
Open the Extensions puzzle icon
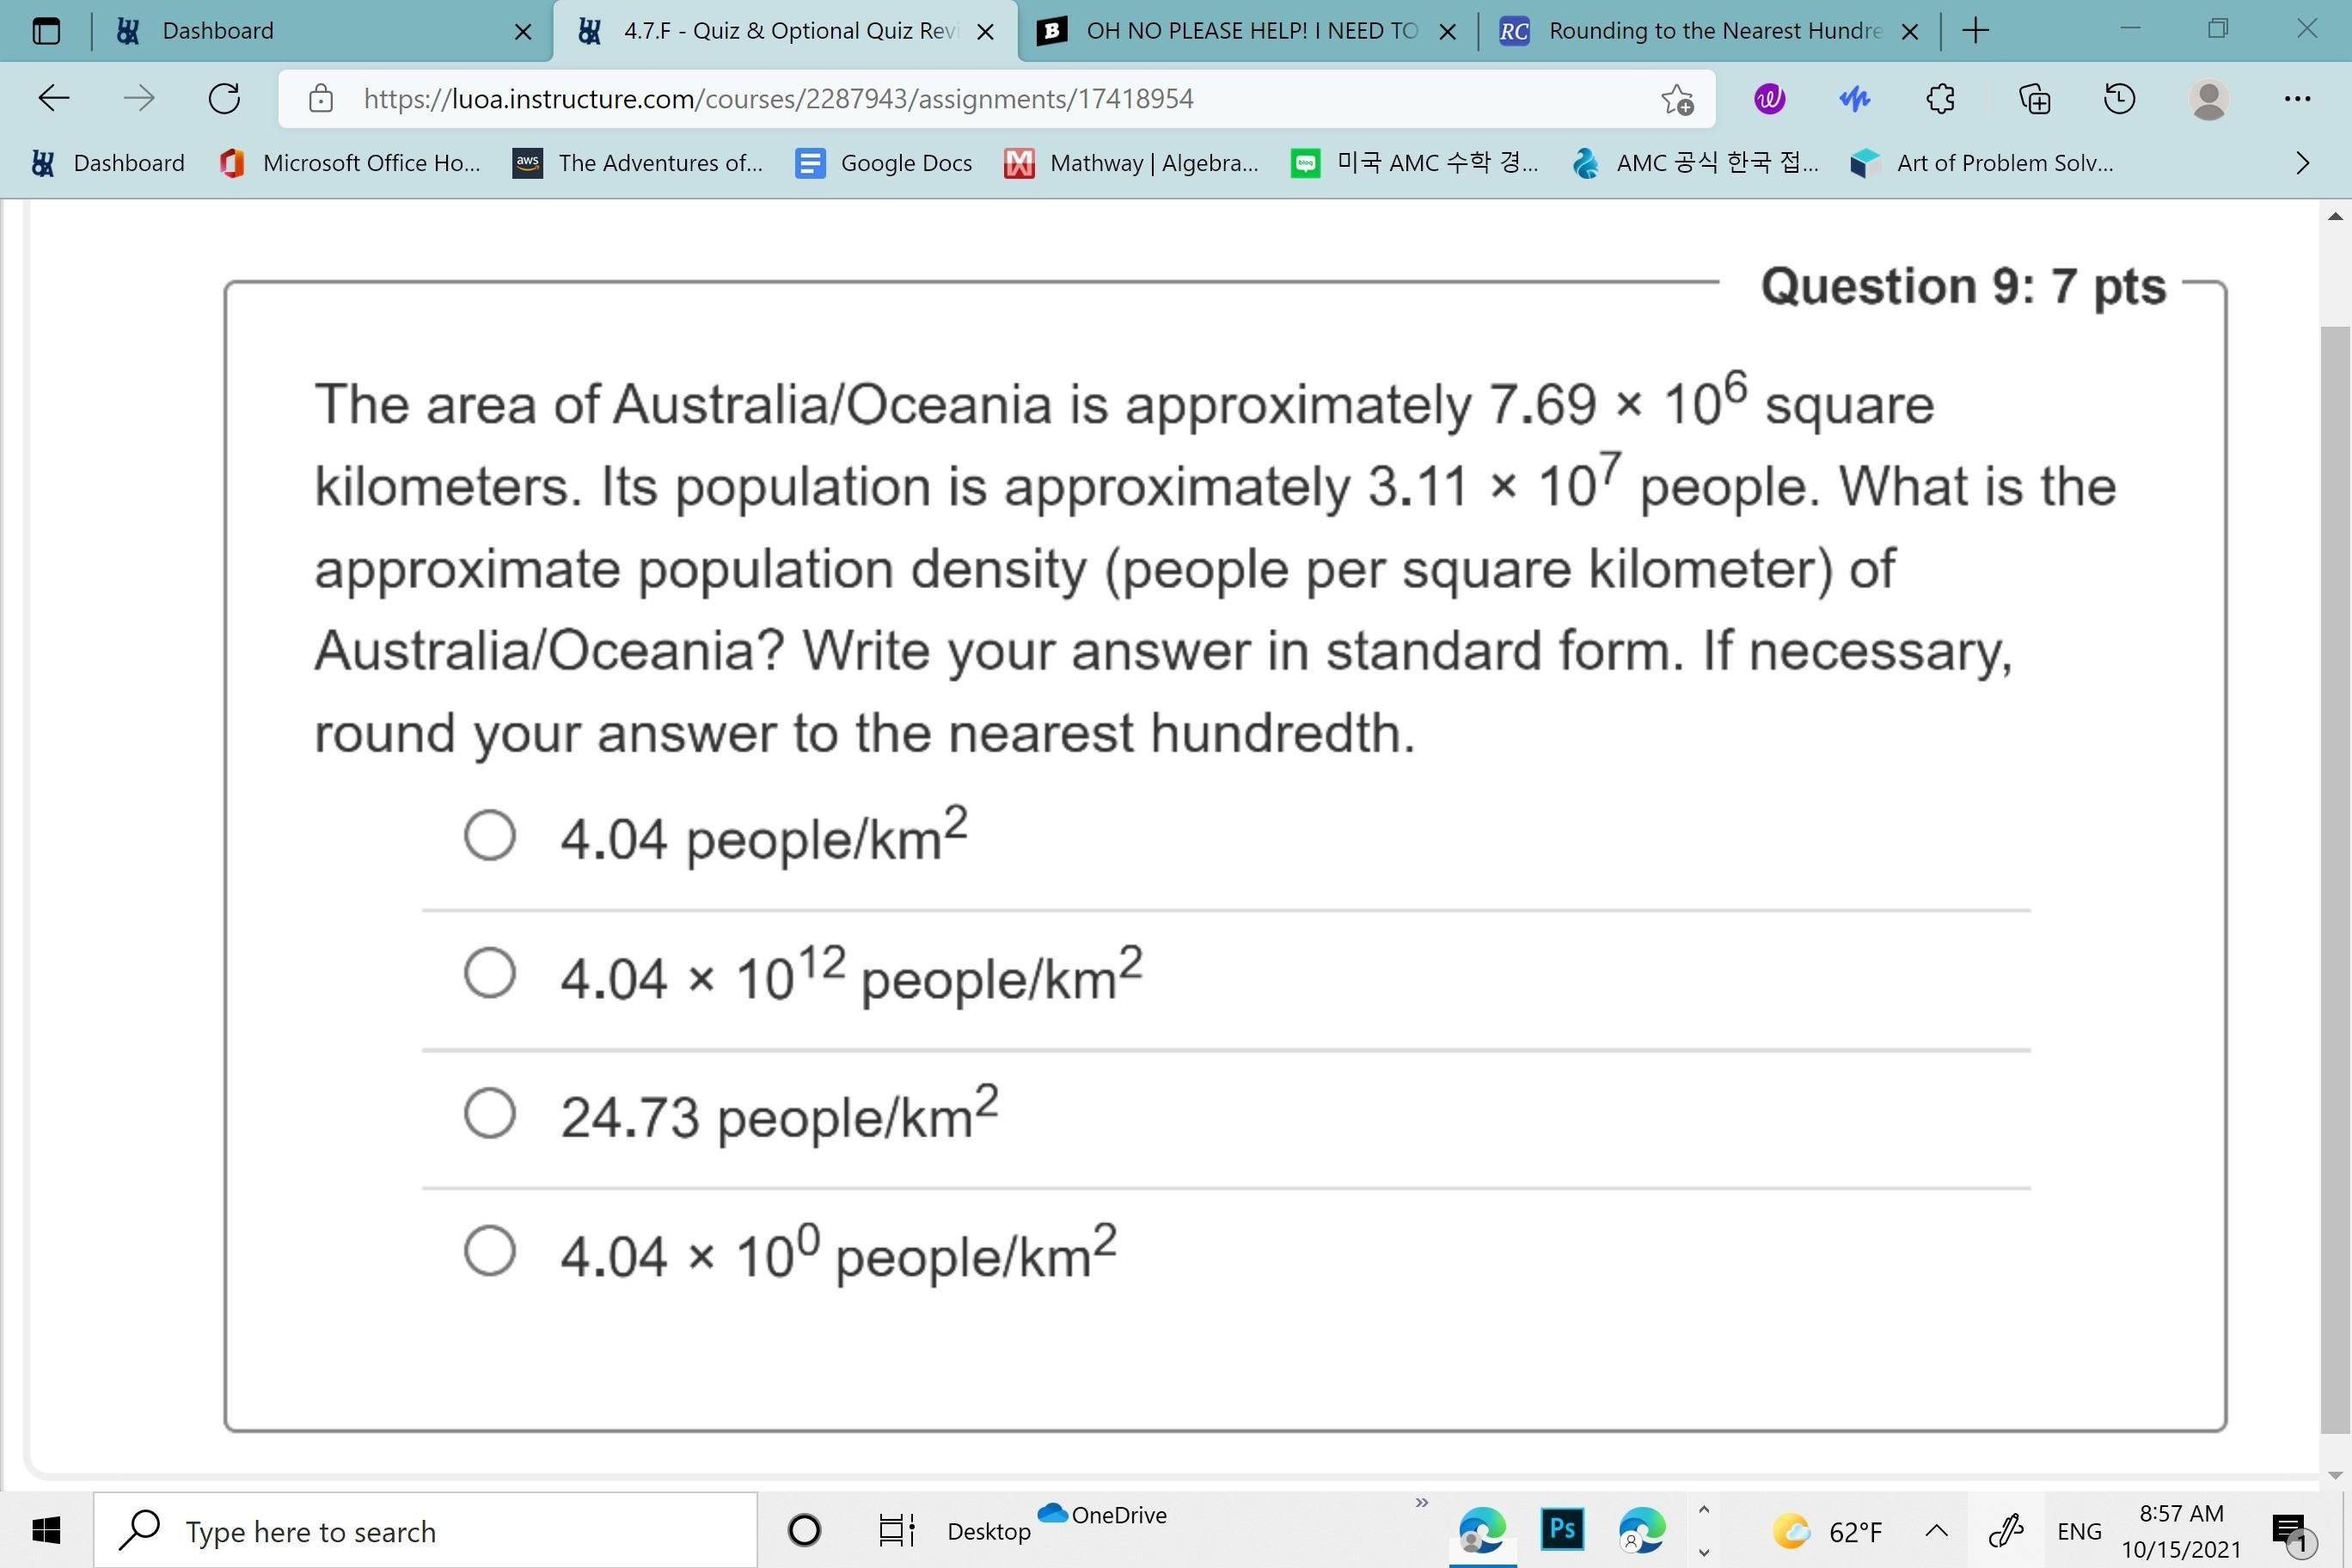[x=1940, y=98]
